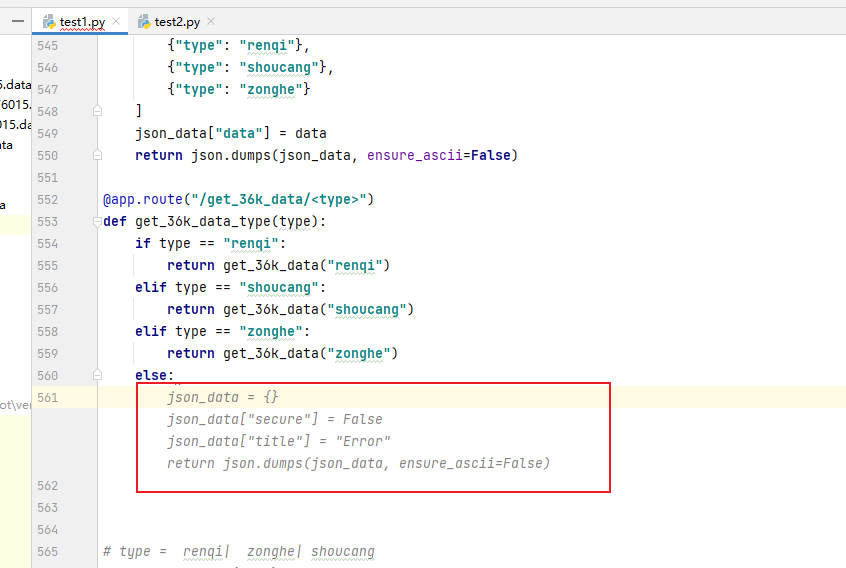This screenshot has width=846, height=568.
Task: Click the hide panel minus icon
Action: (17, 21)
